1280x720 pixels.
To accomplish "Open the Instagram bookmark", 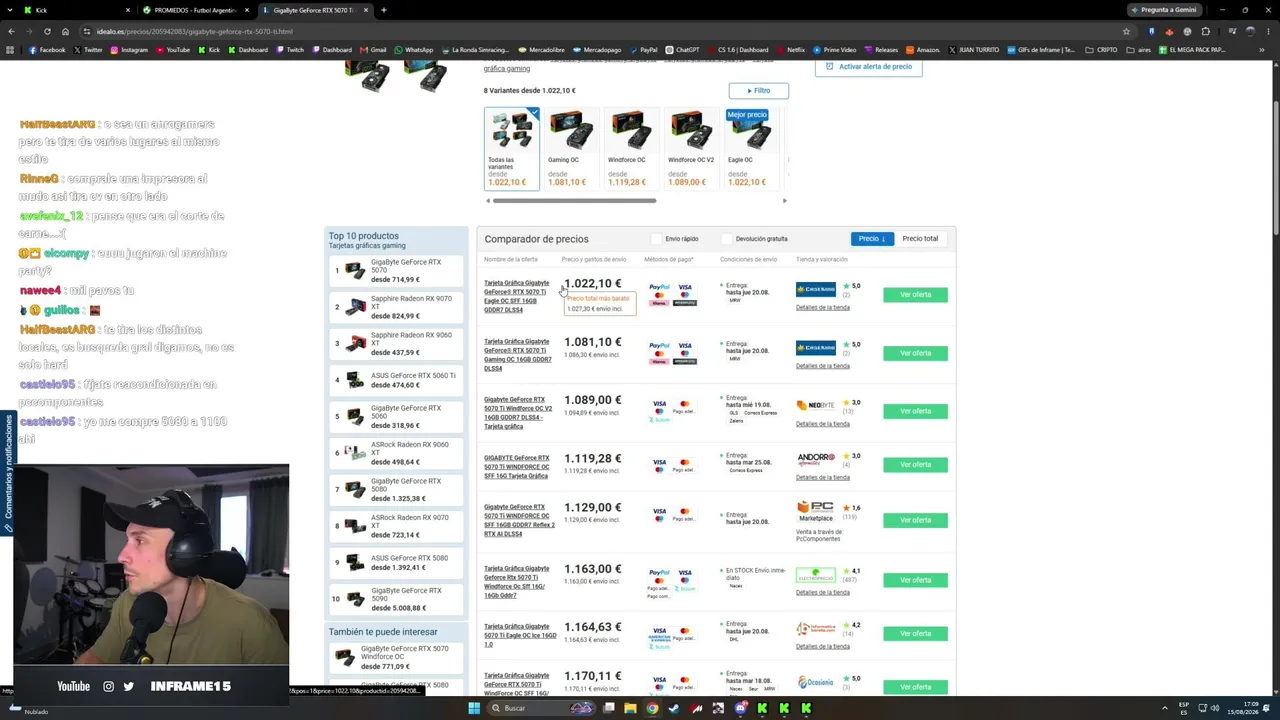I will pos(129,50).
